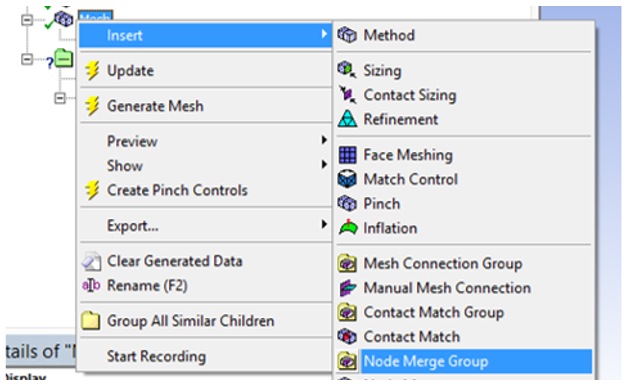Insert a Method mesh control
This screenshot has height=387, width=625.
[464, 35]
